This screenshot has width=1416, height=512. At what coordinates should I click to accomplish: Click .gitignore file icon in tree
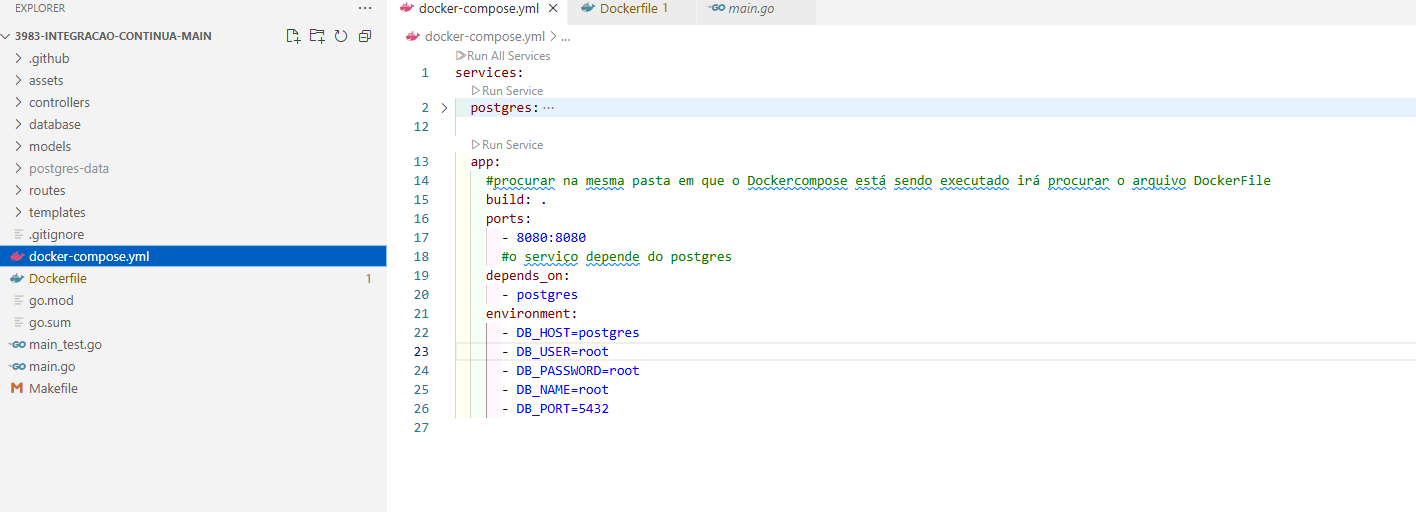pos(19,234)
